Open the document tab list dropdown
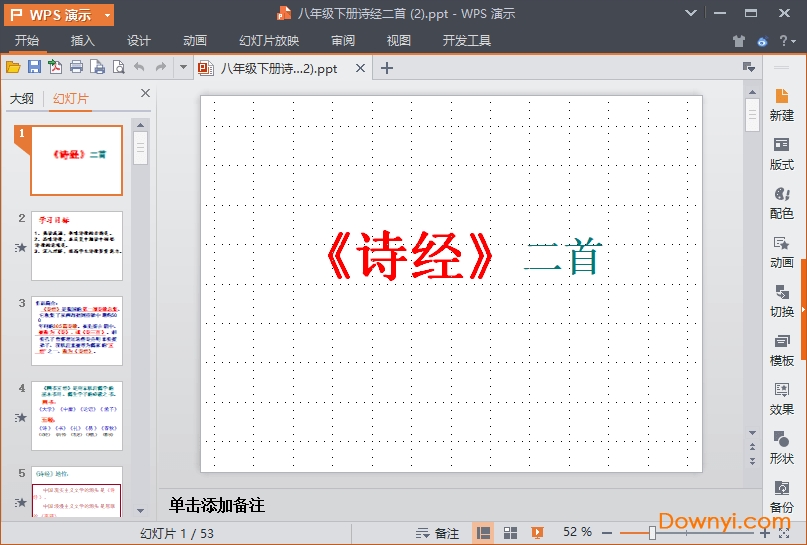This screenshot has width=807, height=545. pyautogui.click(x=749, y=67)
